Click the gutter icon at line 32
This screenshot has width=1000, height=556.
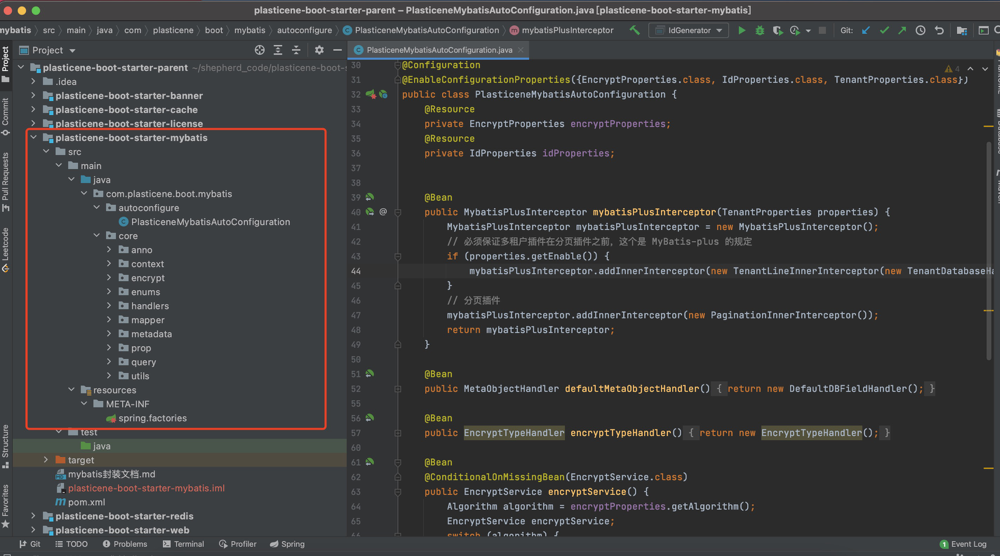click(371, 94)
